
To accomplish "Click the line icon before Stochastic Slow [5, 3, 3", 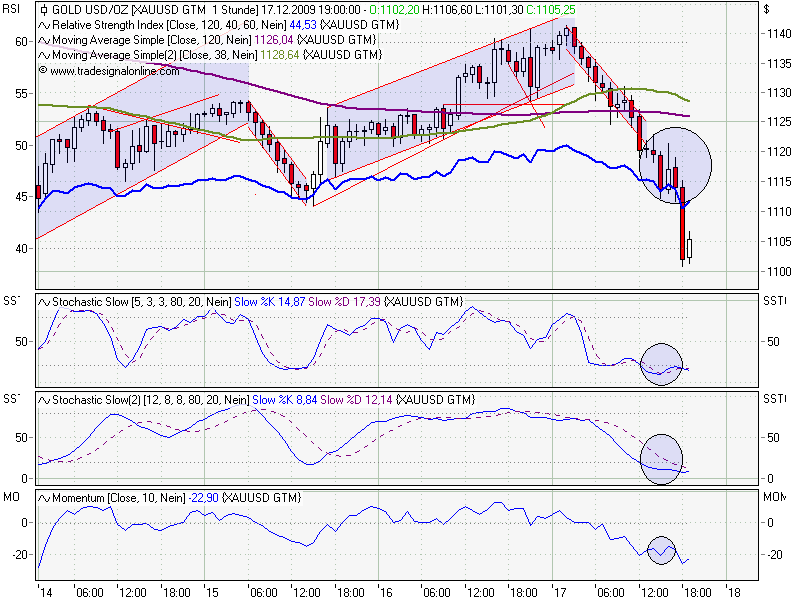I will (44, 302).
